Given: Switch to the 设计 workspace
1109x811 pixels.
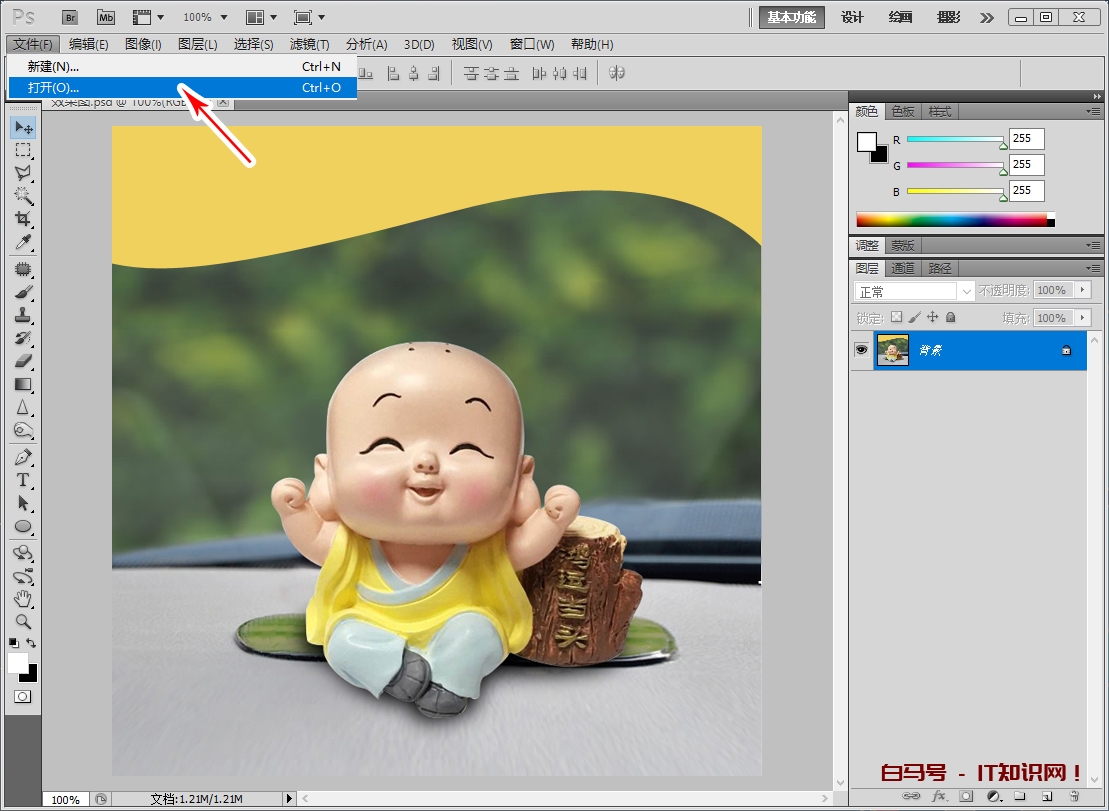Looking at the screenshot, I should point(852,17).
